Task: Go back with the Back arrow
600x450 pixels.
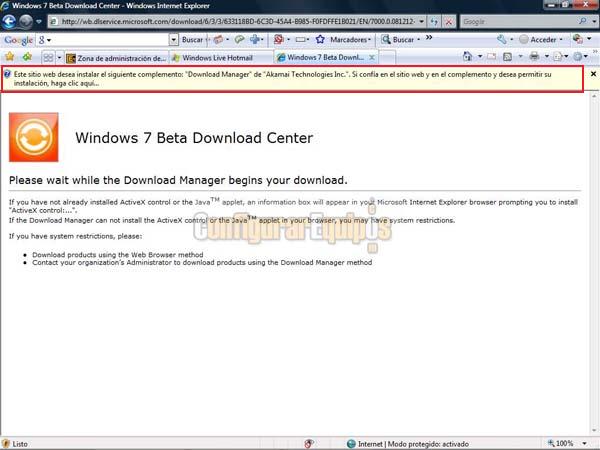Action: pyautogui.click(x=9, y=21)
